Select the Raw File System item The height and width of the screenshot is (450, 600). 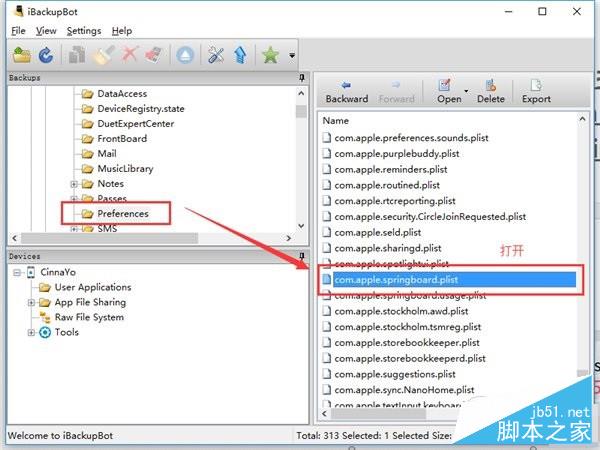click(89, 317)
